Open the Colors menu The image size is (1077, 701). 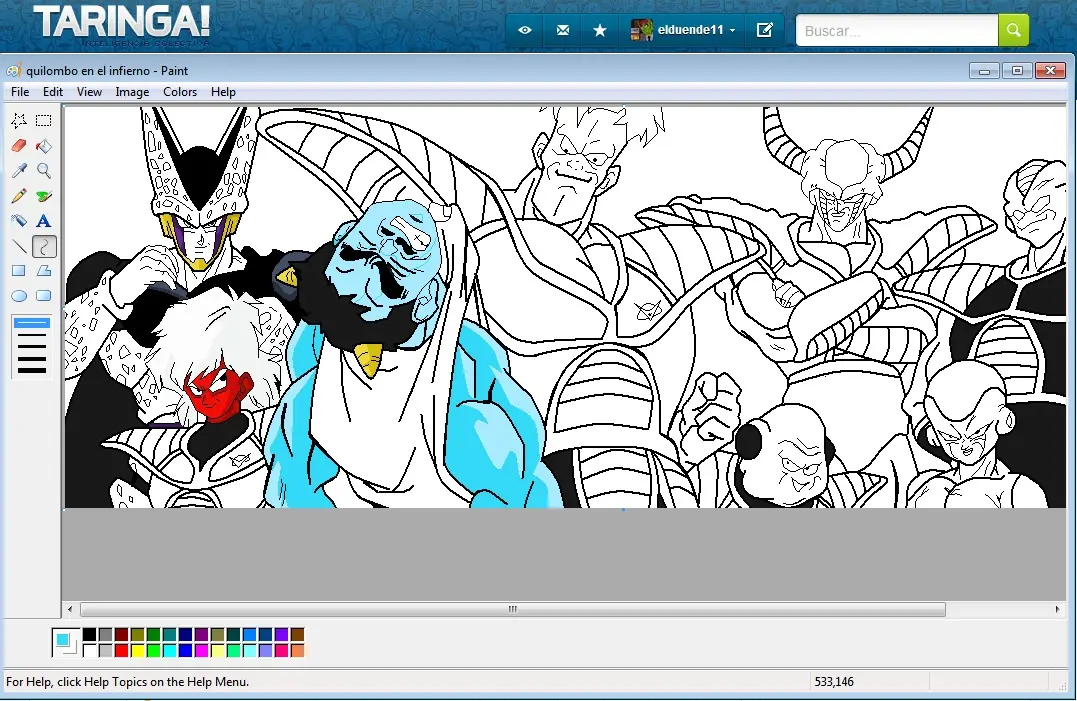(180, 92)
